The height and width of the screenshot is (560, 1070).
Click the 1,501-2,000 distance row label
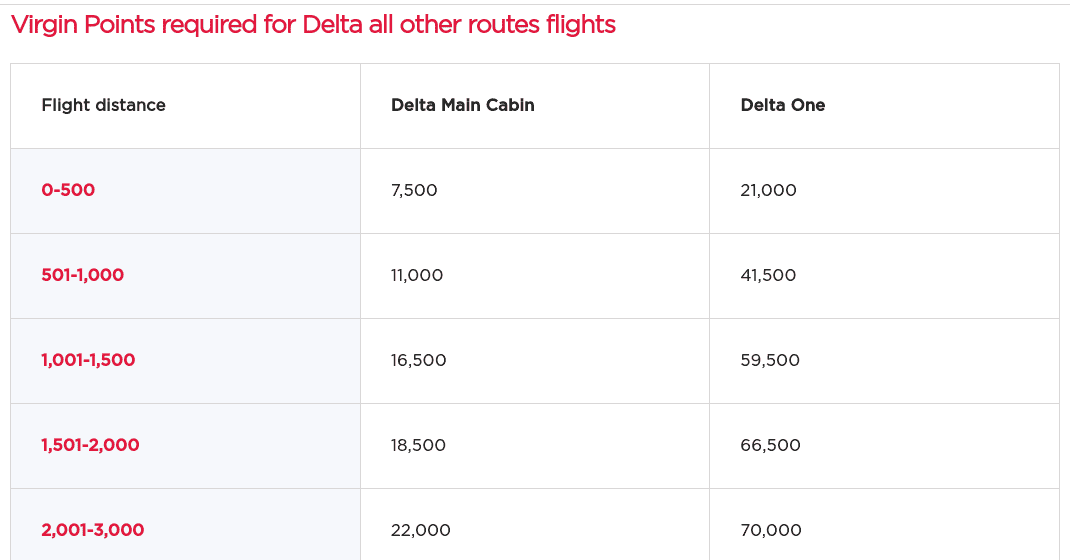coord(90,445)
